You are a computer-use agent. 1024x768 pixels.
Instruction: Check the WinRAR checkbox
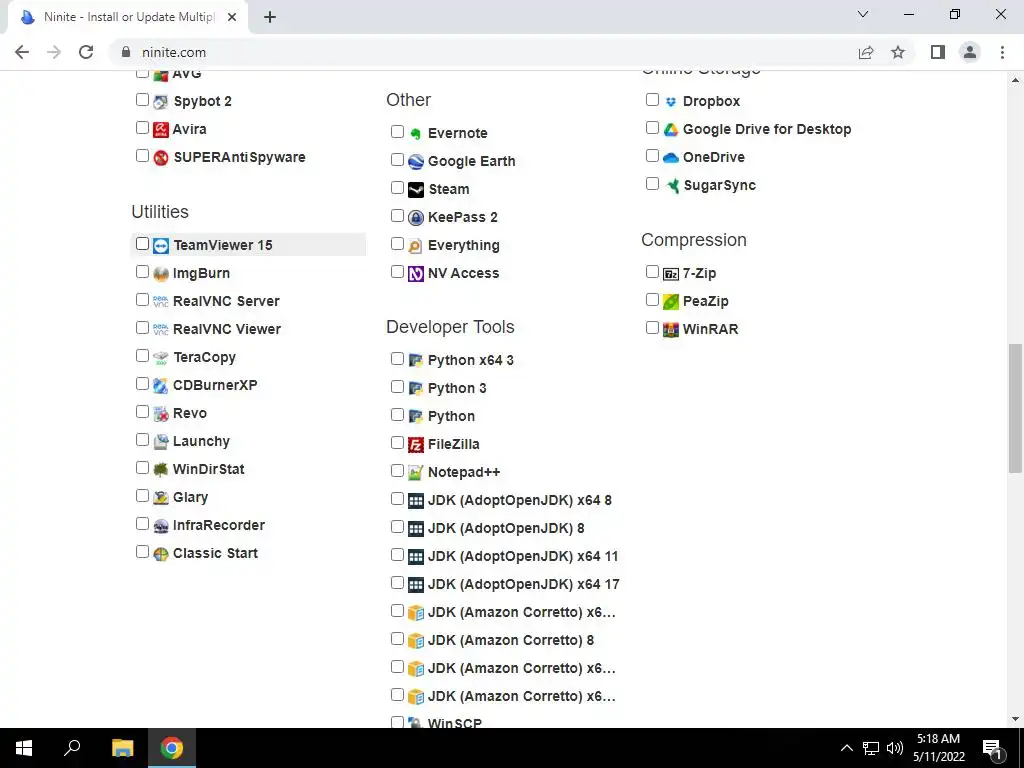tap(652, 328)
